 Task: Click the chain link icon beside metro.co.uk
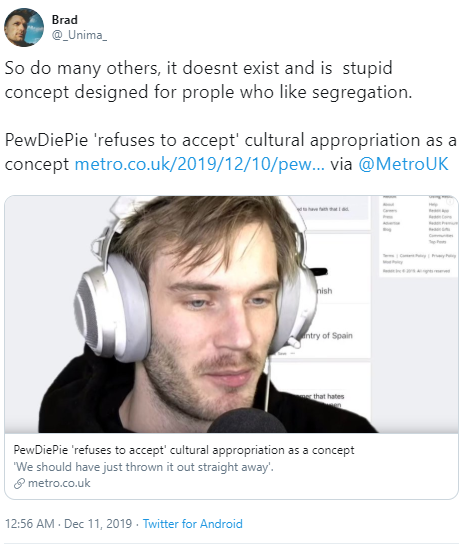pyautogui.click(x=19, y=483)
